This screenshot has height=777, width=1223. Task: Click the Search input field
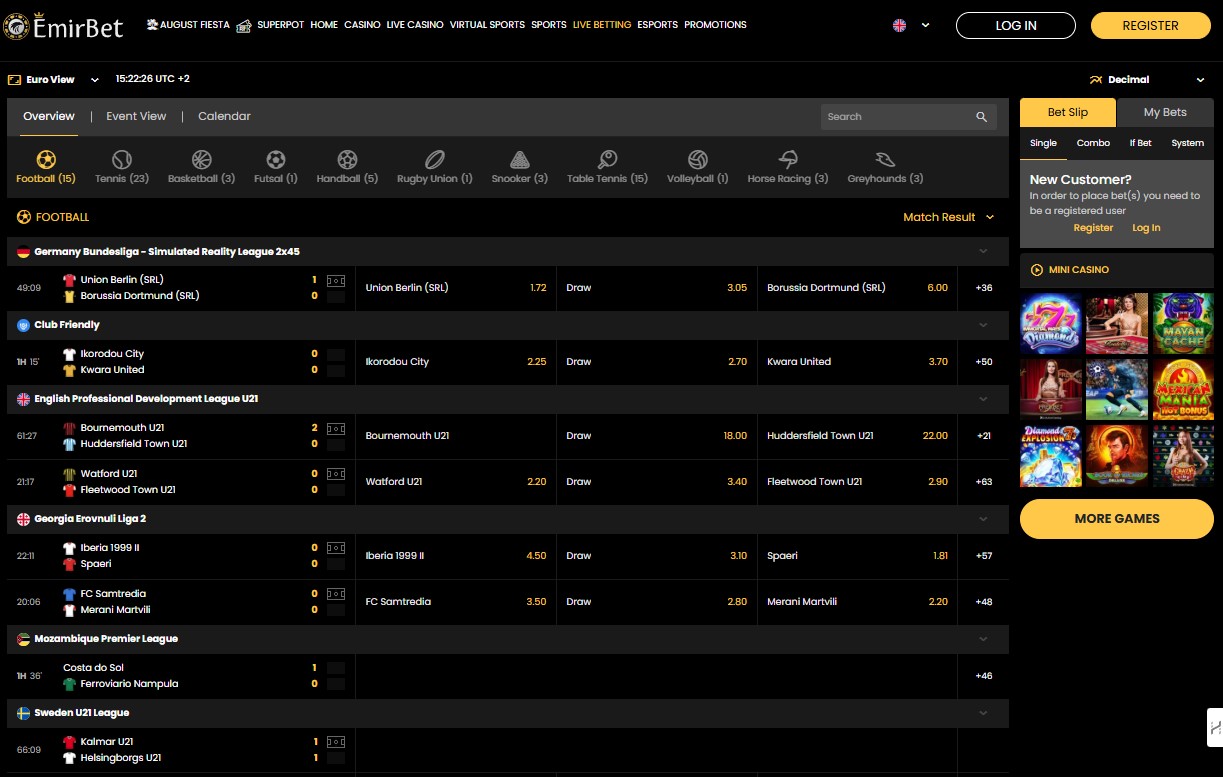pyautogui.click(x=897, y=117)
